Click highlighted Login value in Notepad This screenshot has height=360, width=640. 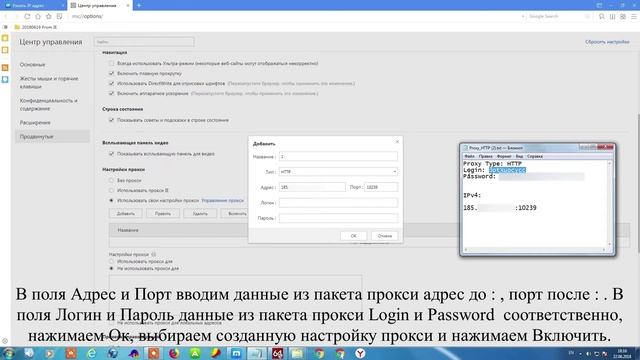pyautogui.click(x=507, y=170)
